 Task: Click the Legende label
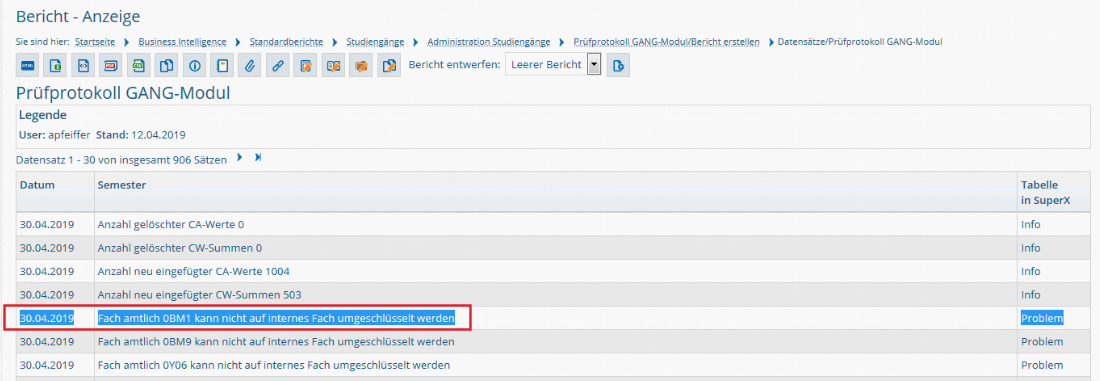pos(43,114)
